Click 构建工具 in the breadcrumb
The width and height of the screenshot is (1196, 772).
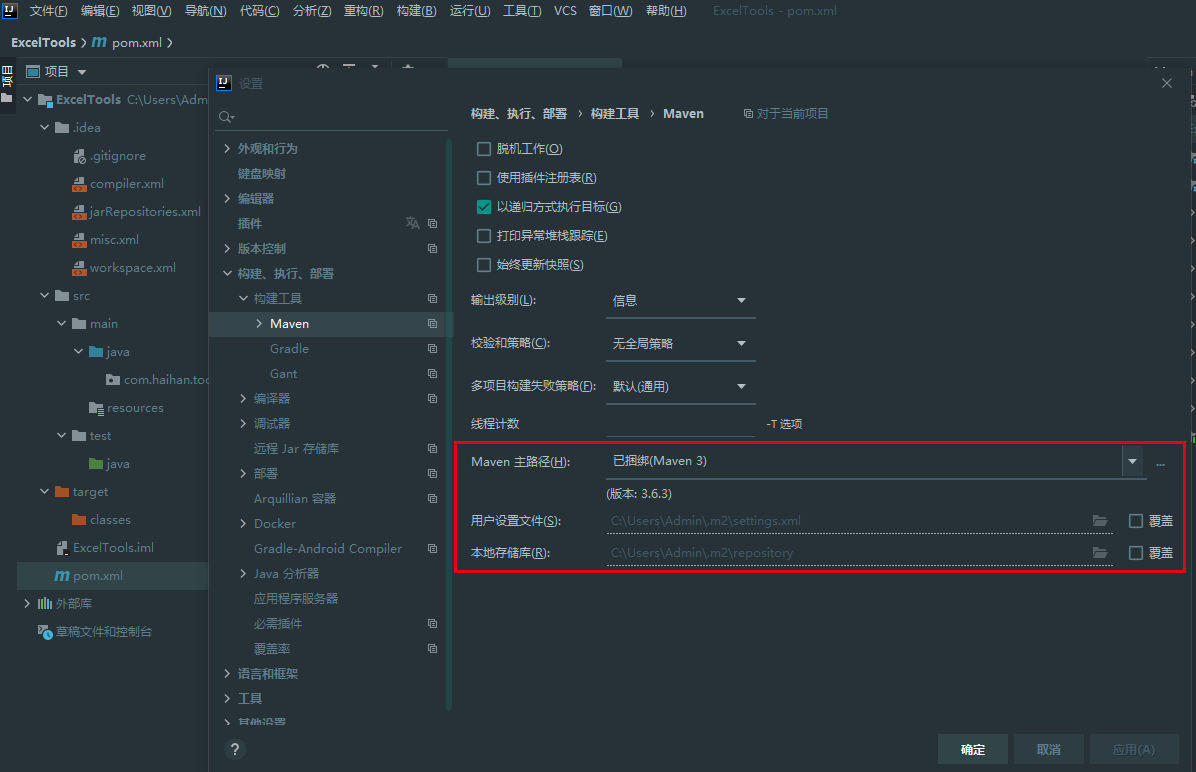pyautogui.click(x=615, y=114)
